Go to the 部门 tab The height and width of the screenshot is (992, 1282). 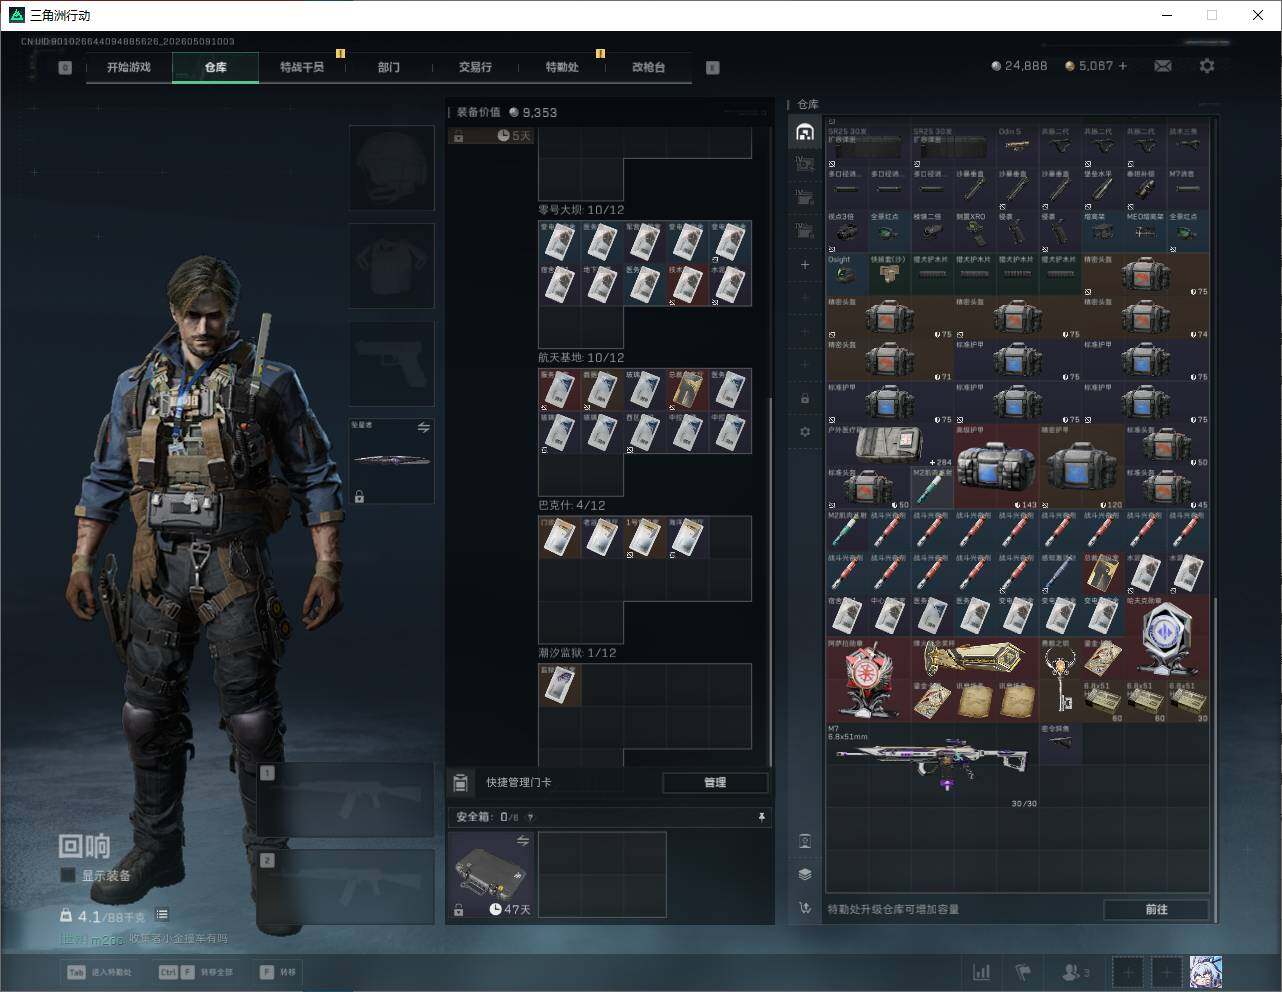click(389, 67)
